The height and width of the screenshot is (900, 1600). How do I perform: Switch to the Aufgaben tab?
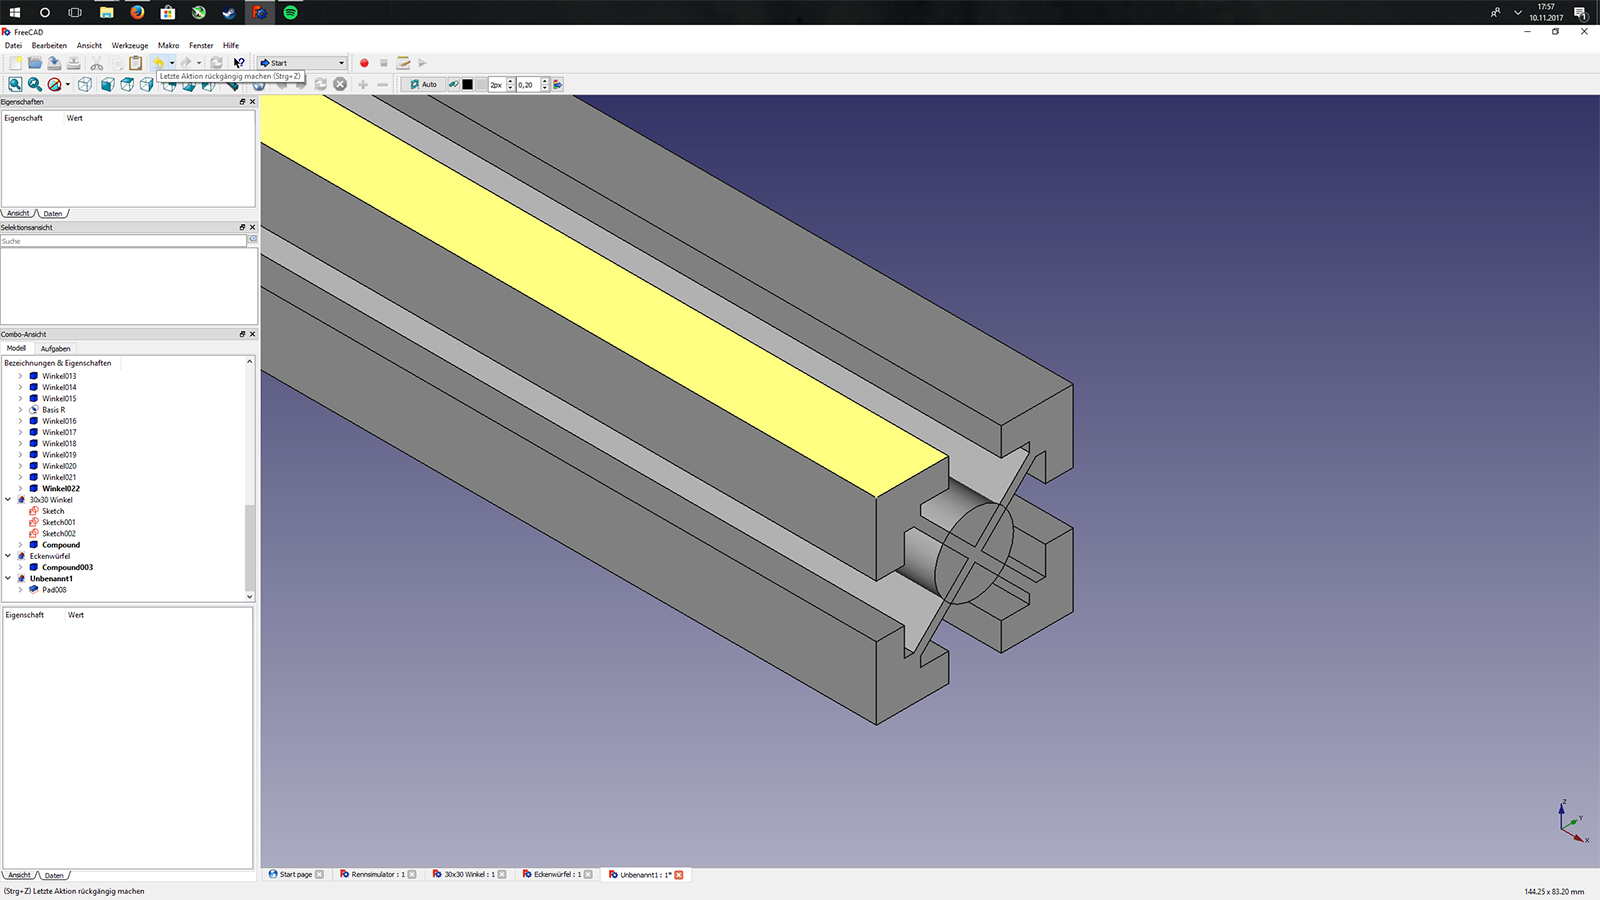(55, 349)
